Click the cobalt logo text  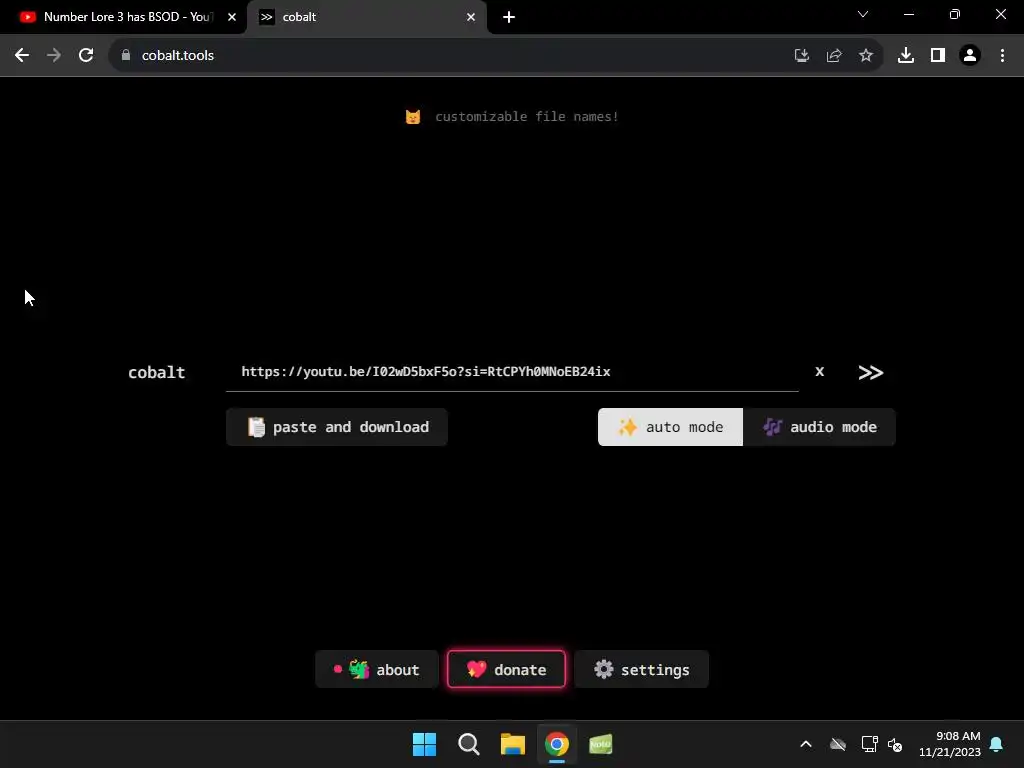pyautogui.click(x=157, y=372)
